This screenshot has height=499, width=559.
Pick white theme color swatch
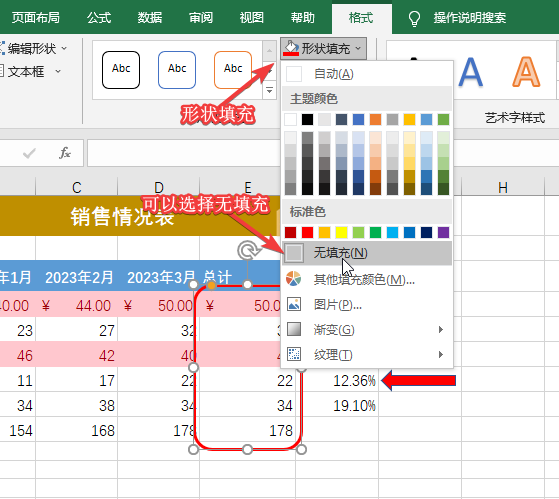[291, 120]
